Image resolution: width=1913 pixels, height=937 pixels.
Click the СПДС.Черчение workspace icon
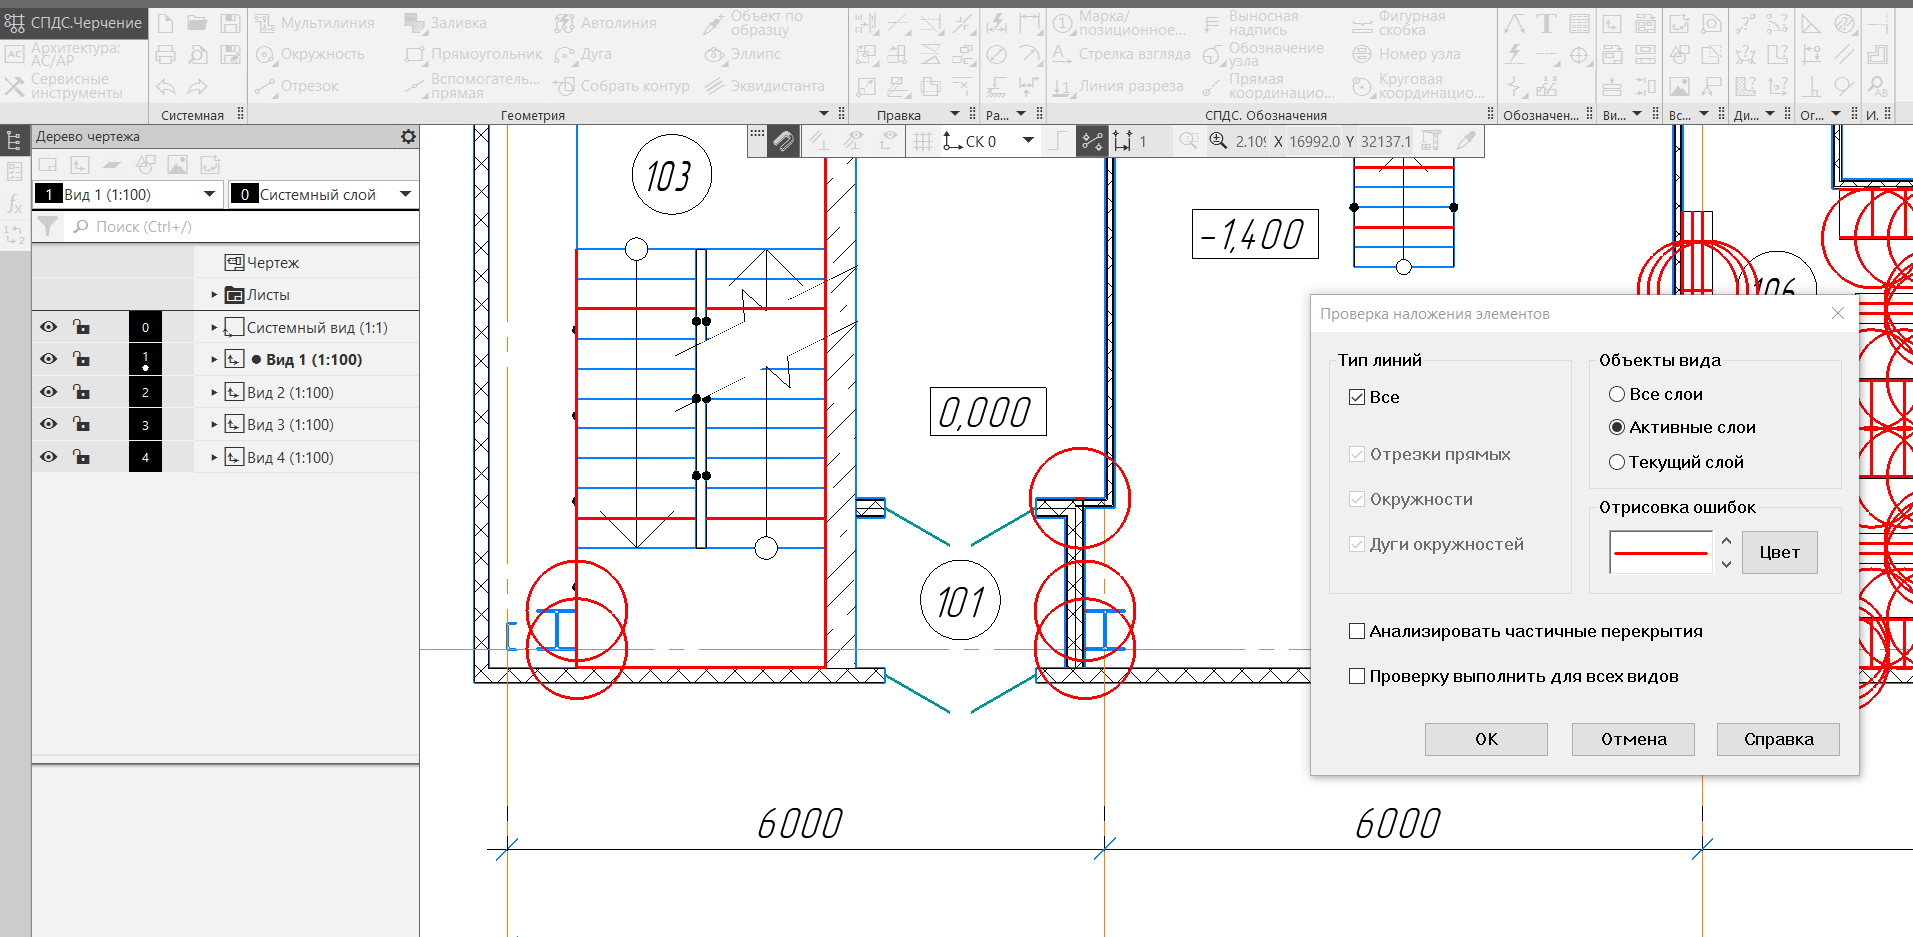point(14,22)
